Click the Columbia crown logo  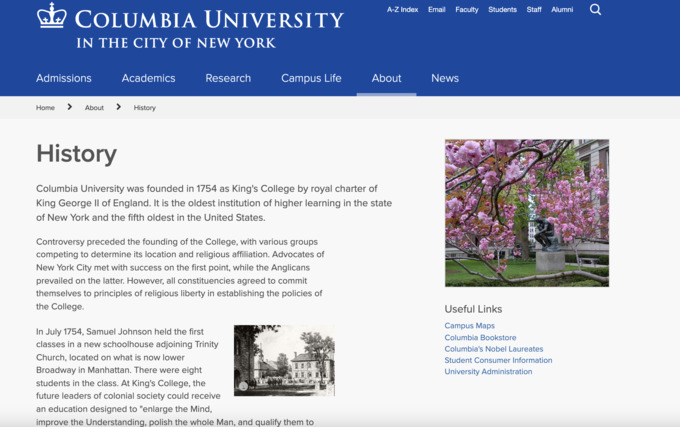[52, 16]
